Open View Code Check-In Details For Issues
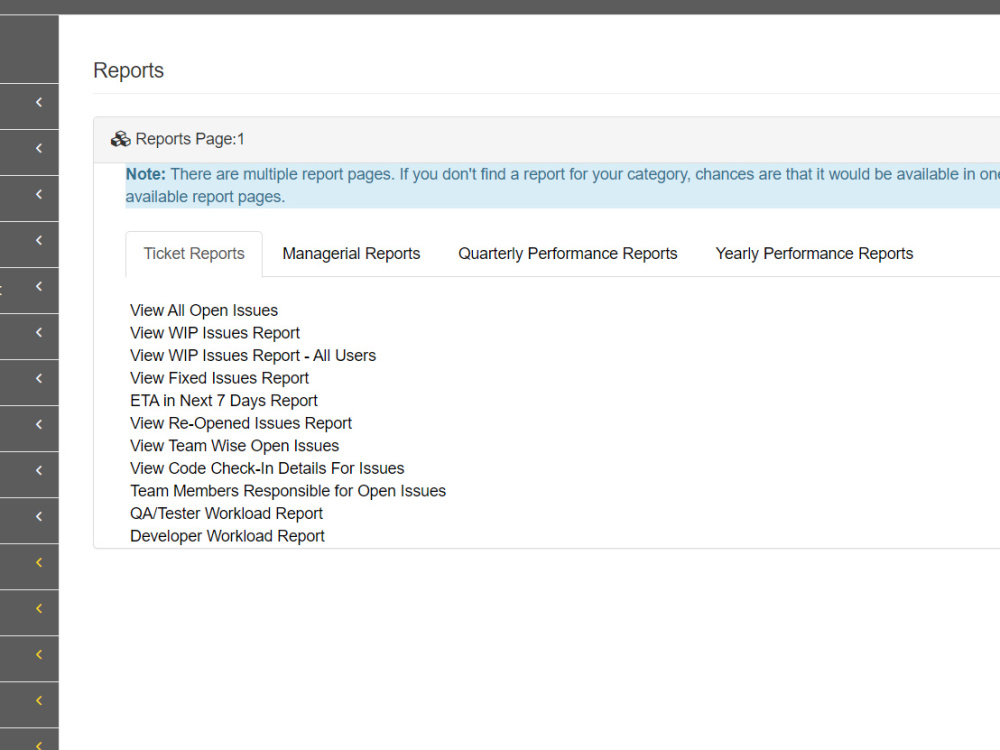The image size is (1000, 750). pyautogui.click(x=267, y=469)
